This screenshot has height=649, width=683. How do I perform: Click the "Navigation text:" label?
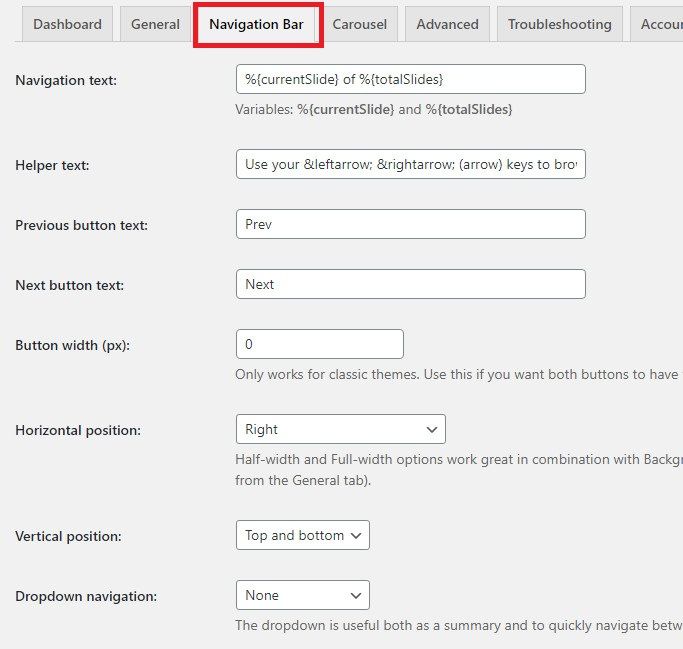pyautogui.click(x=66, y=80)
